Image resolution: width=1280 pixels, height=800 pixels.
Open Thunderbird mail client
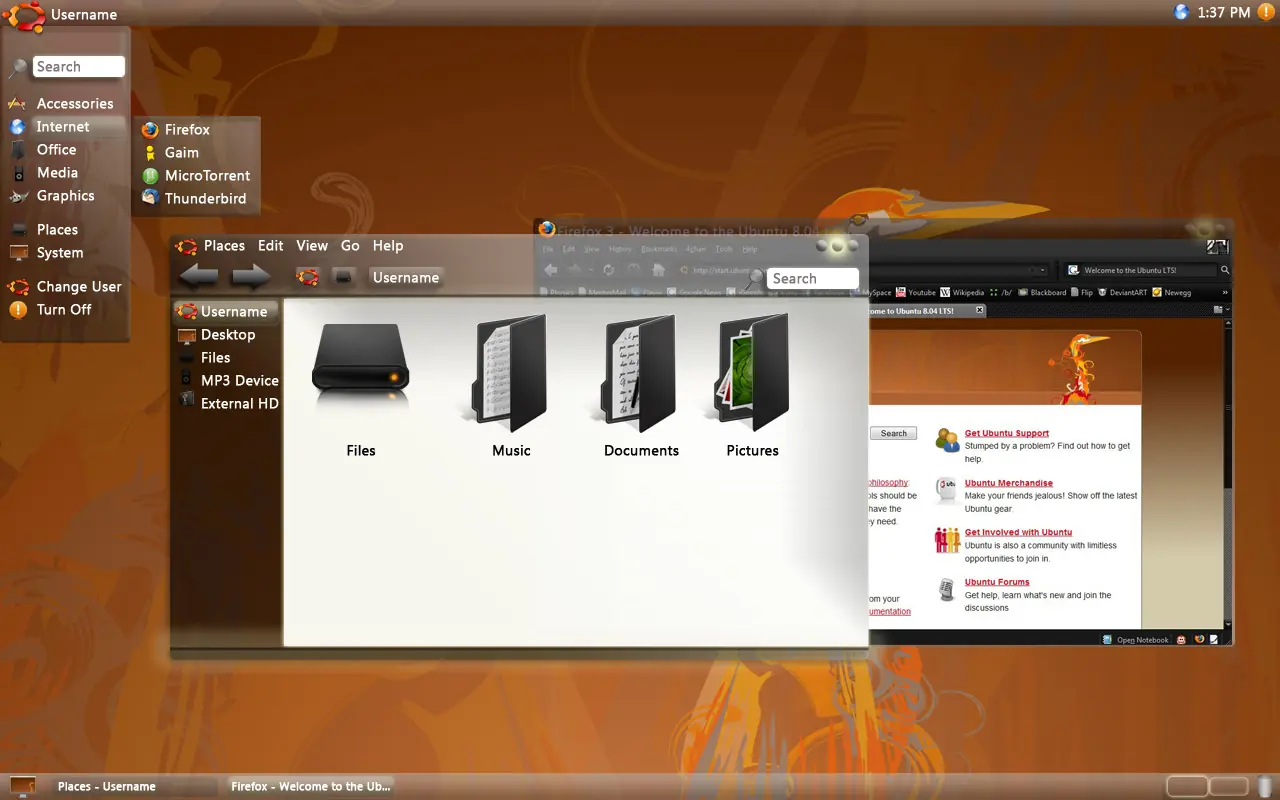(204, 198)
